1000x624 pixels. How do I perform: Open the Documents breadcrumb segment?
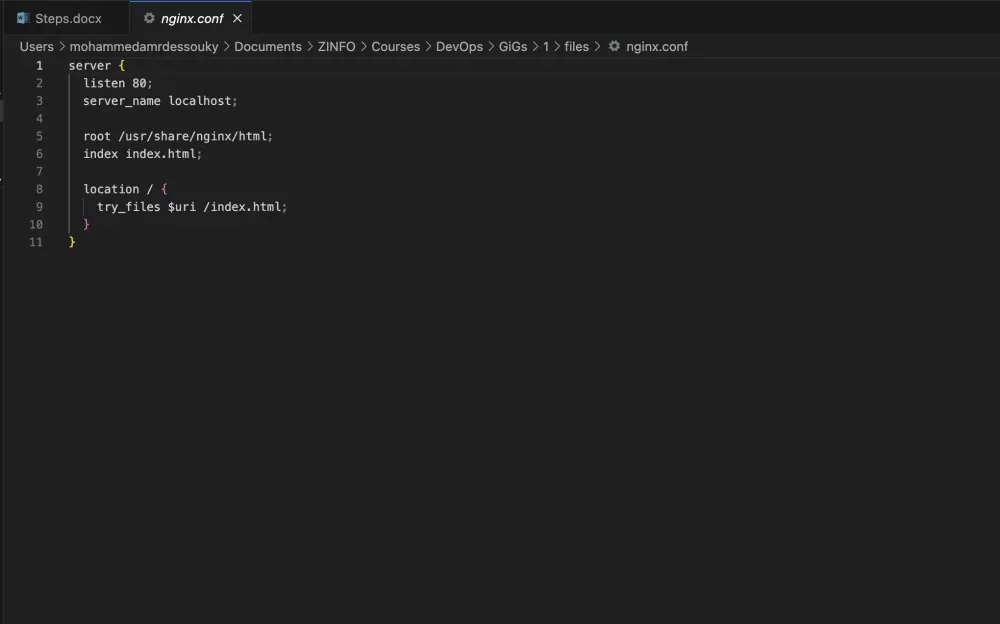click(x=267, y=46)
